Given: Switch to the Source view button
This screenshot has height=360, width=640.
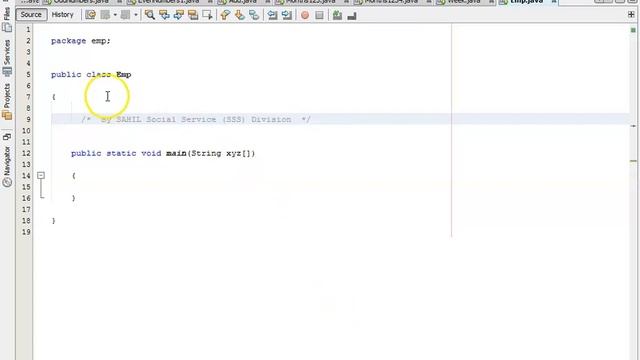Looking at the screenshot, I should [x=31, y=15].
